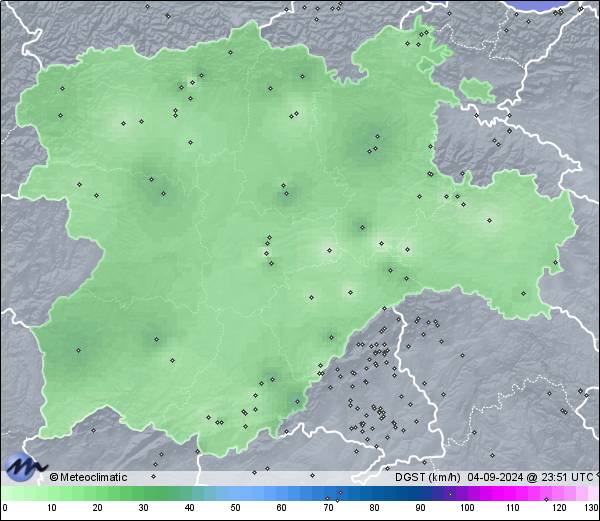Click the 100 label on the legend scale
The width and height of the screenshot is (600, 521).
(x=467, y=508)
